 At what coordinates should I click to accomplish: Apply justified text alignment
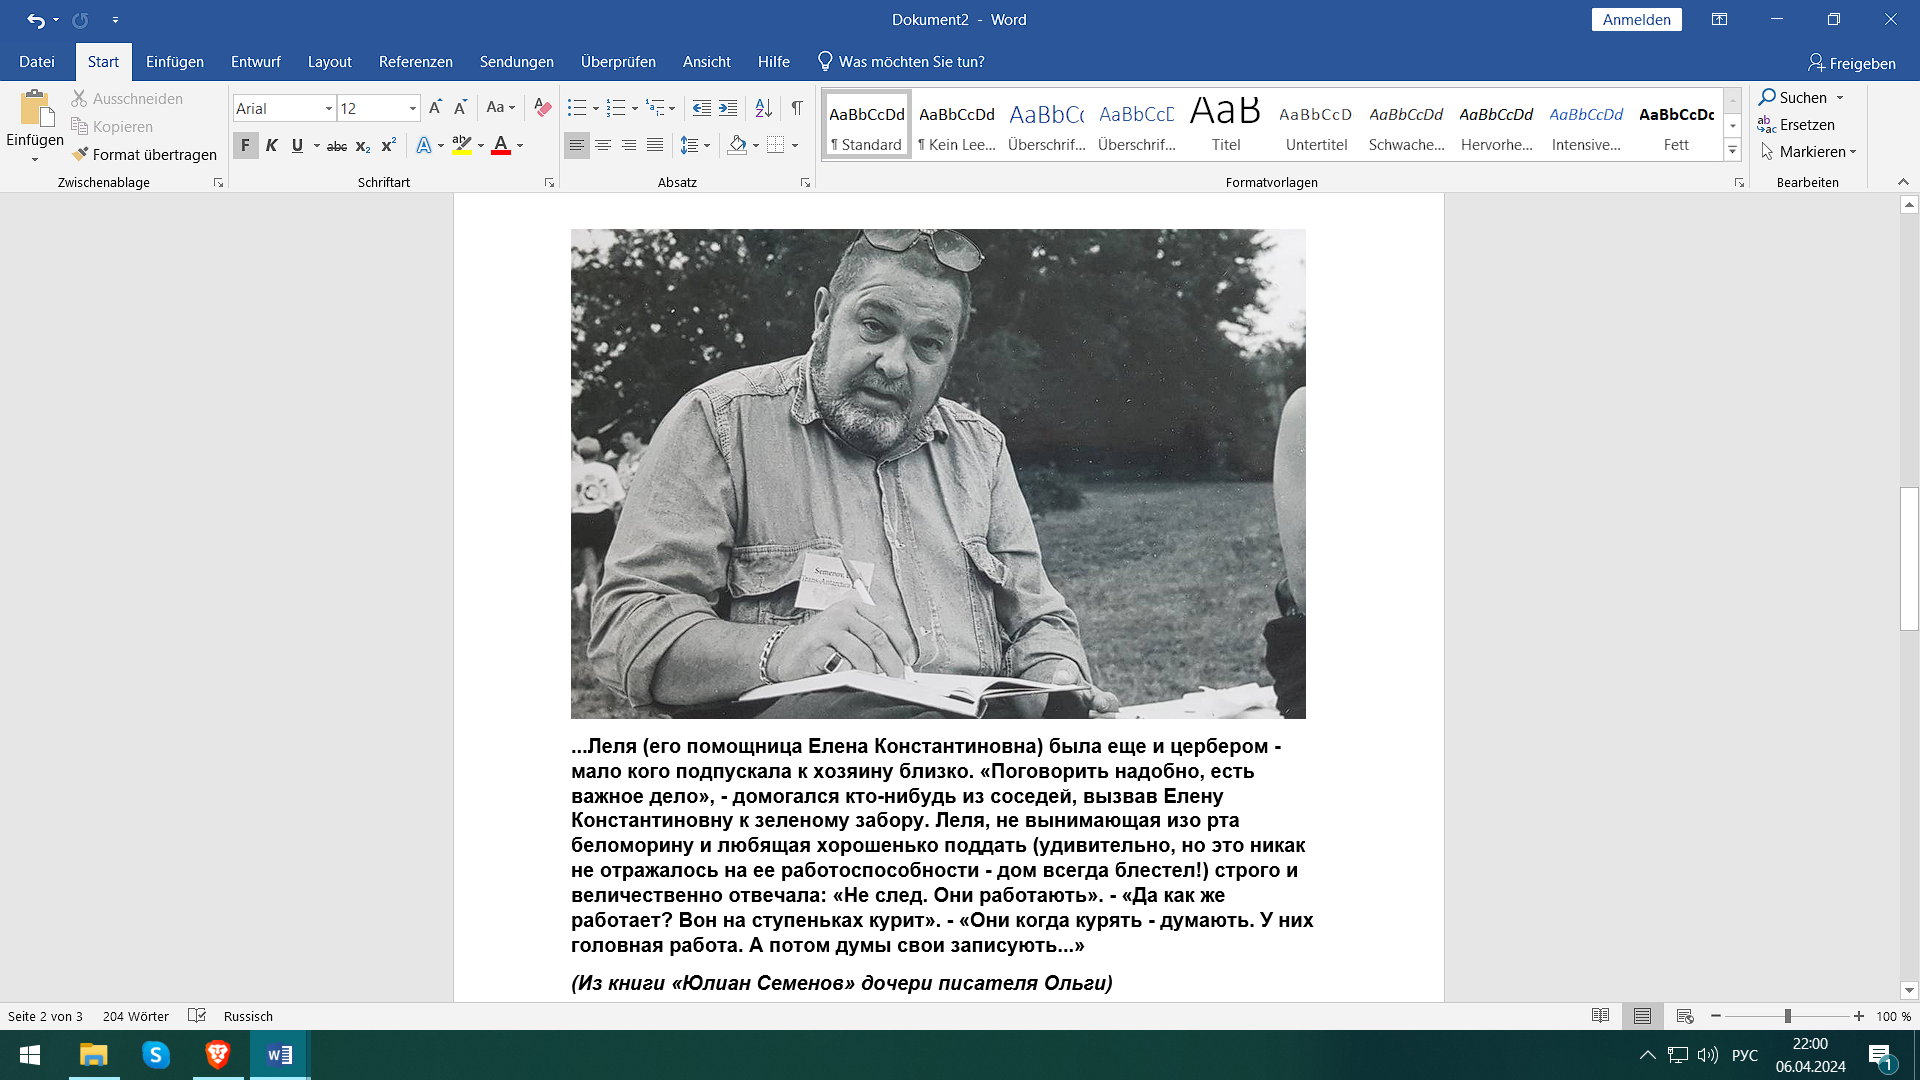(x=655, y=146)
